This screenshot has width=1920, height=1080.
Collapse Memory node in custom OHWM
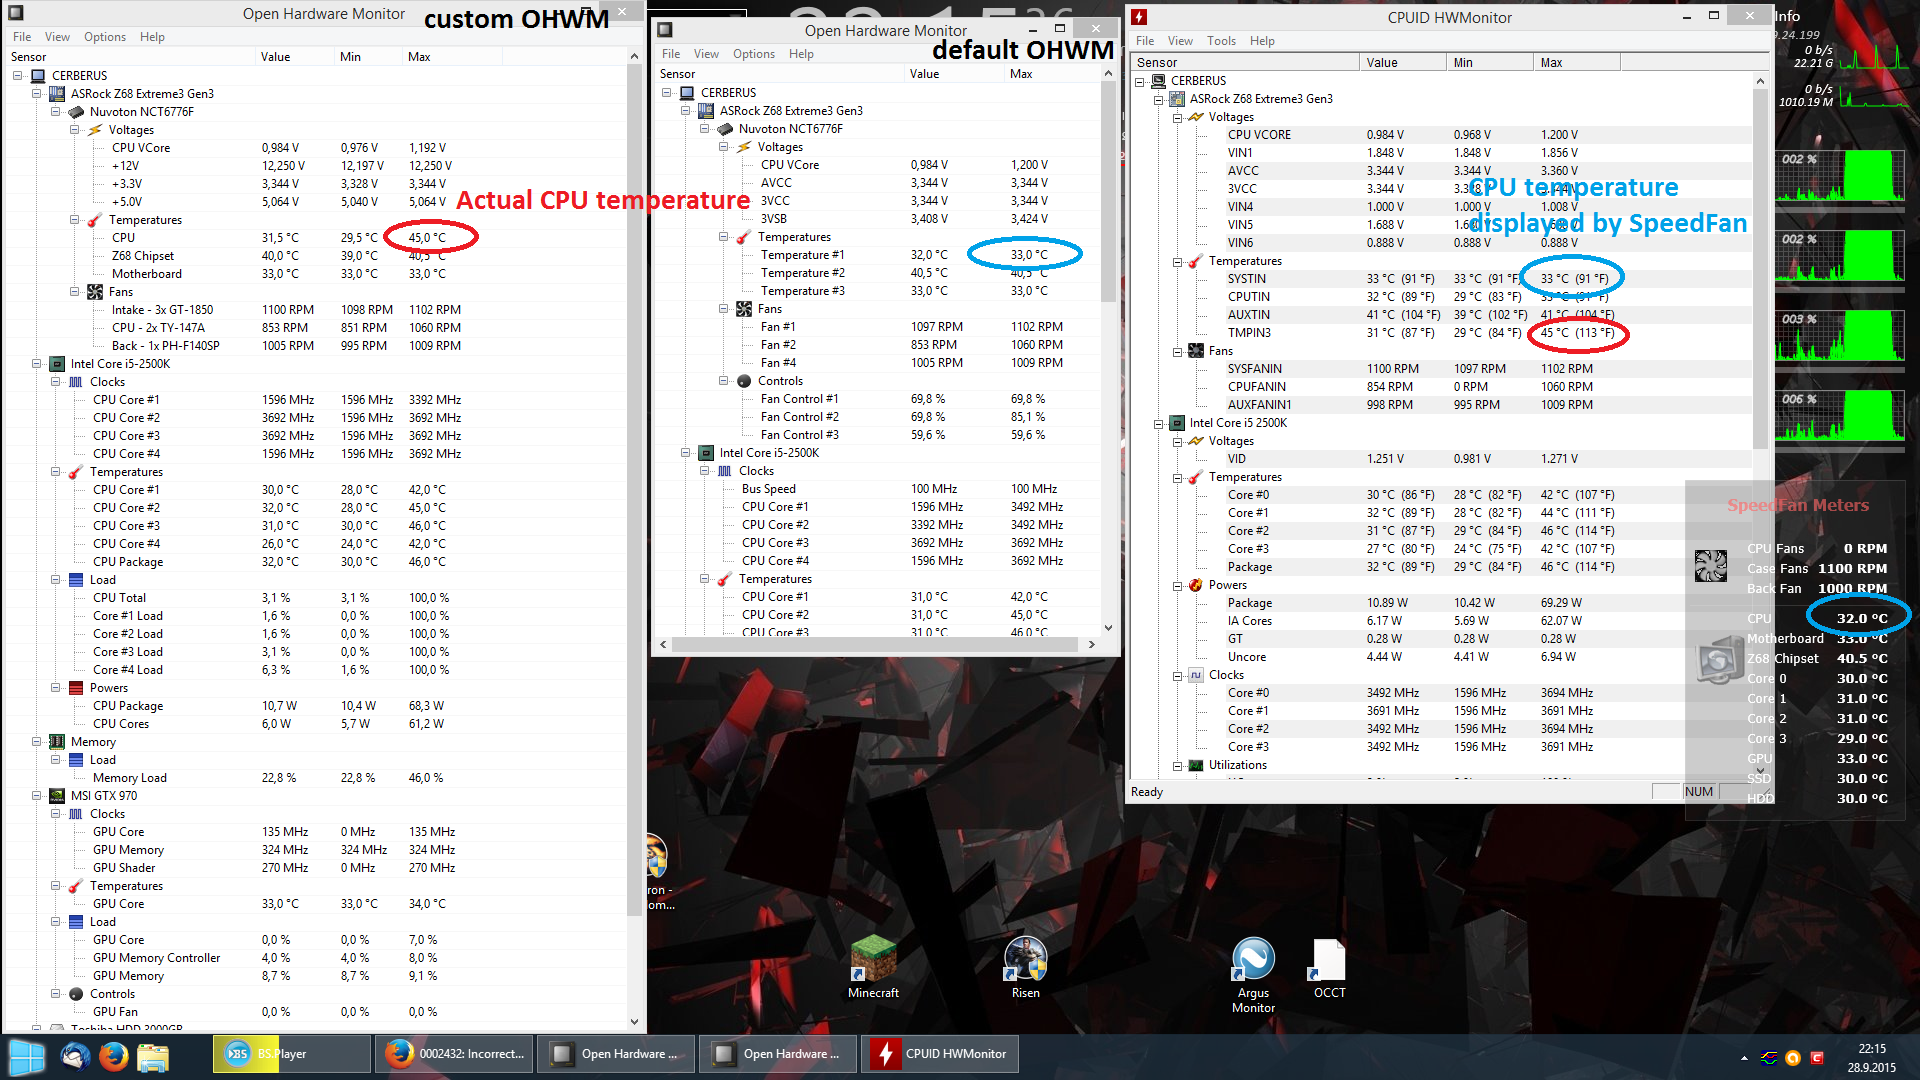(x=37, y=742)
